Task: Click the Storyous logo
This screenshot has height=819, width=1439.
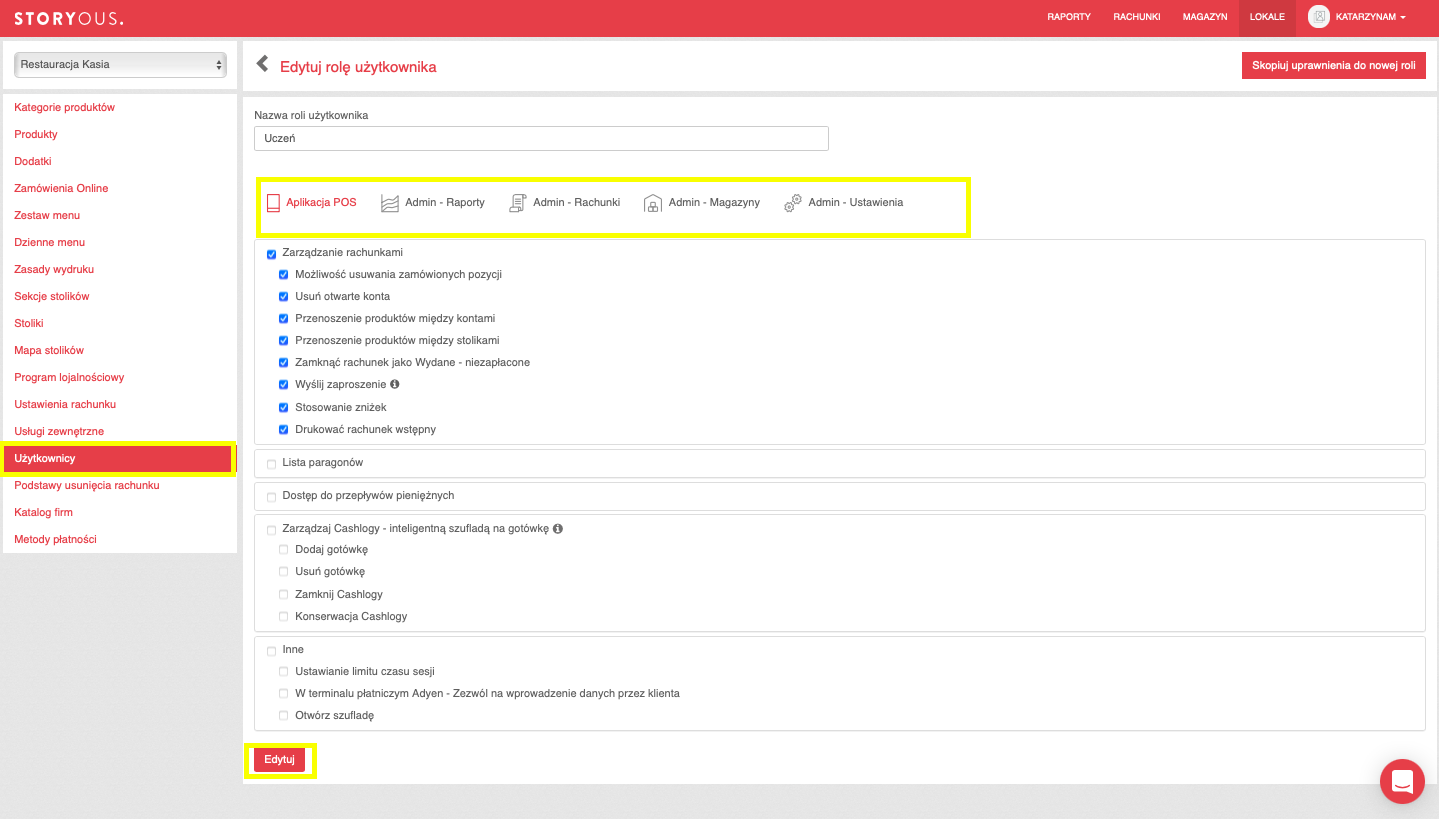Action: [x=69, y=18]
